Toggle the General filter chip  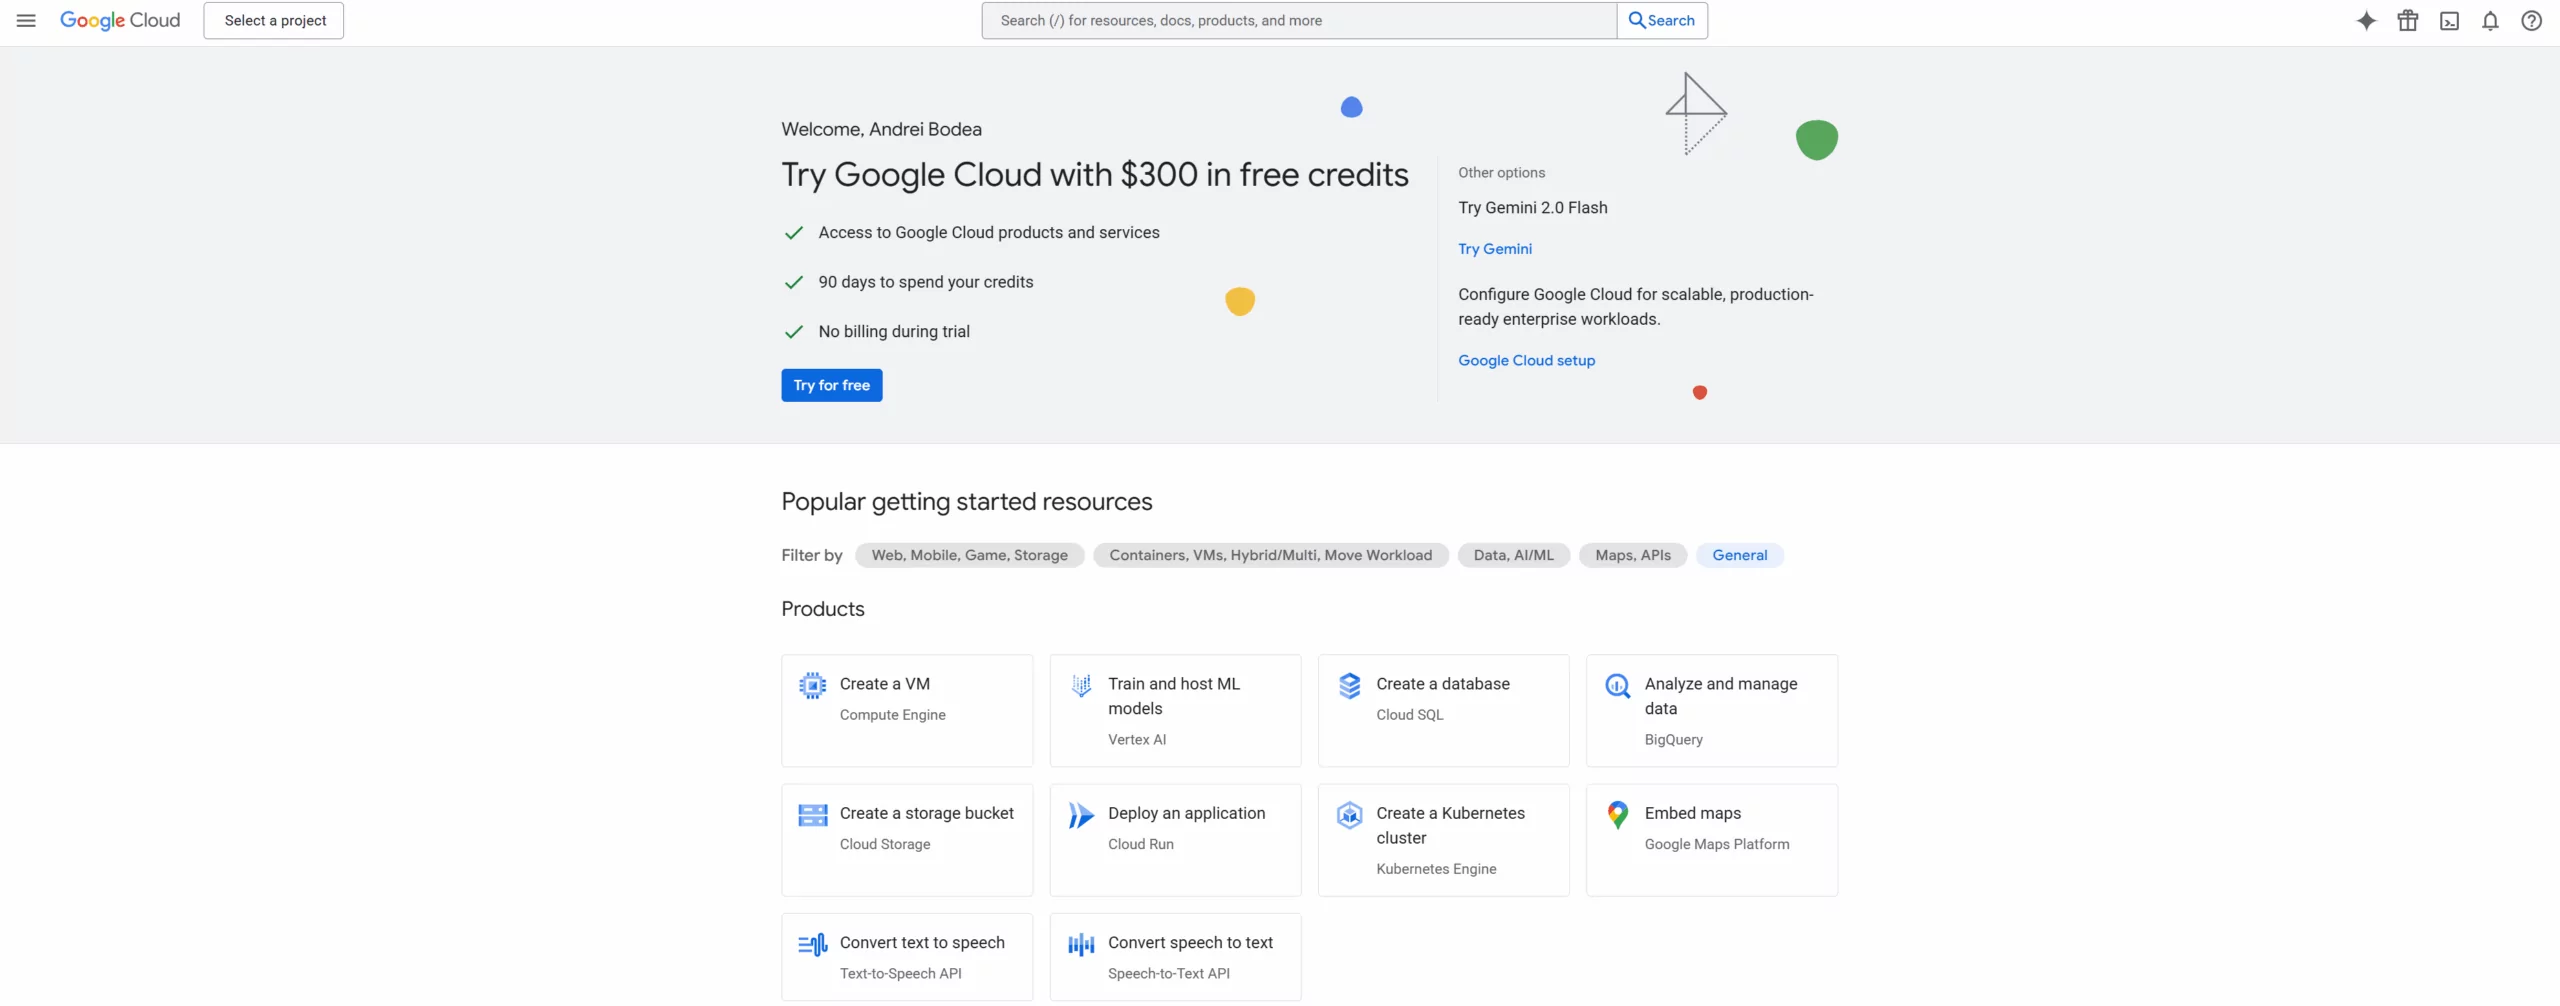(x=1739, y=555)
